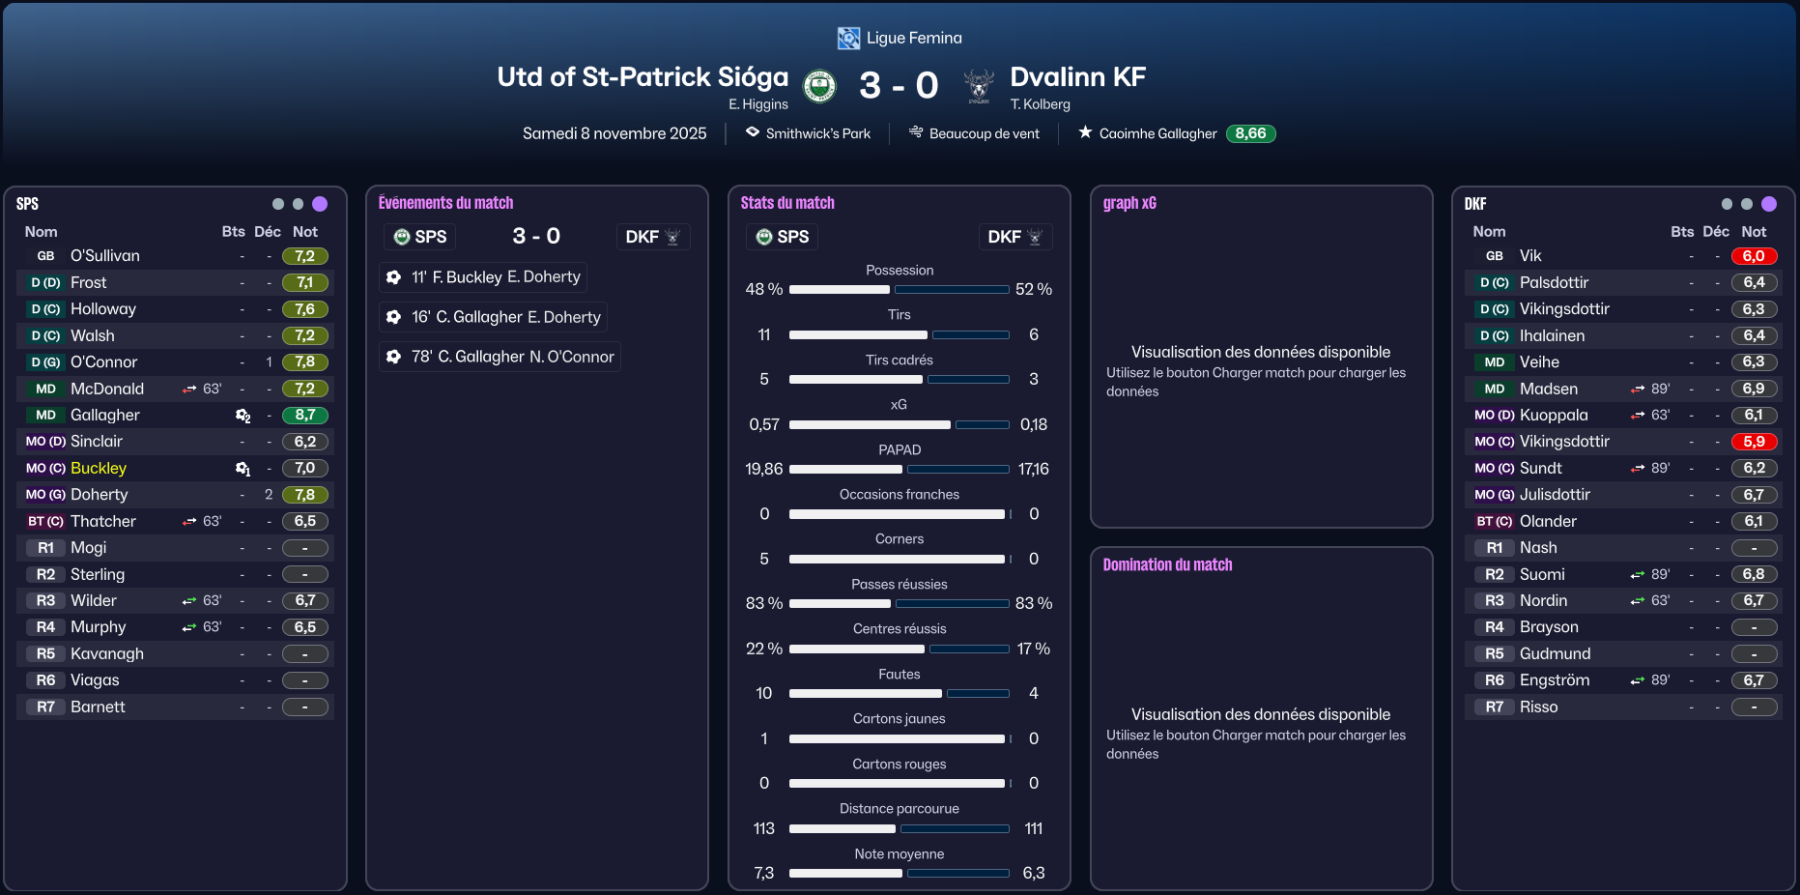
Task: Click the wind weather icon
Action: [915, 133]
